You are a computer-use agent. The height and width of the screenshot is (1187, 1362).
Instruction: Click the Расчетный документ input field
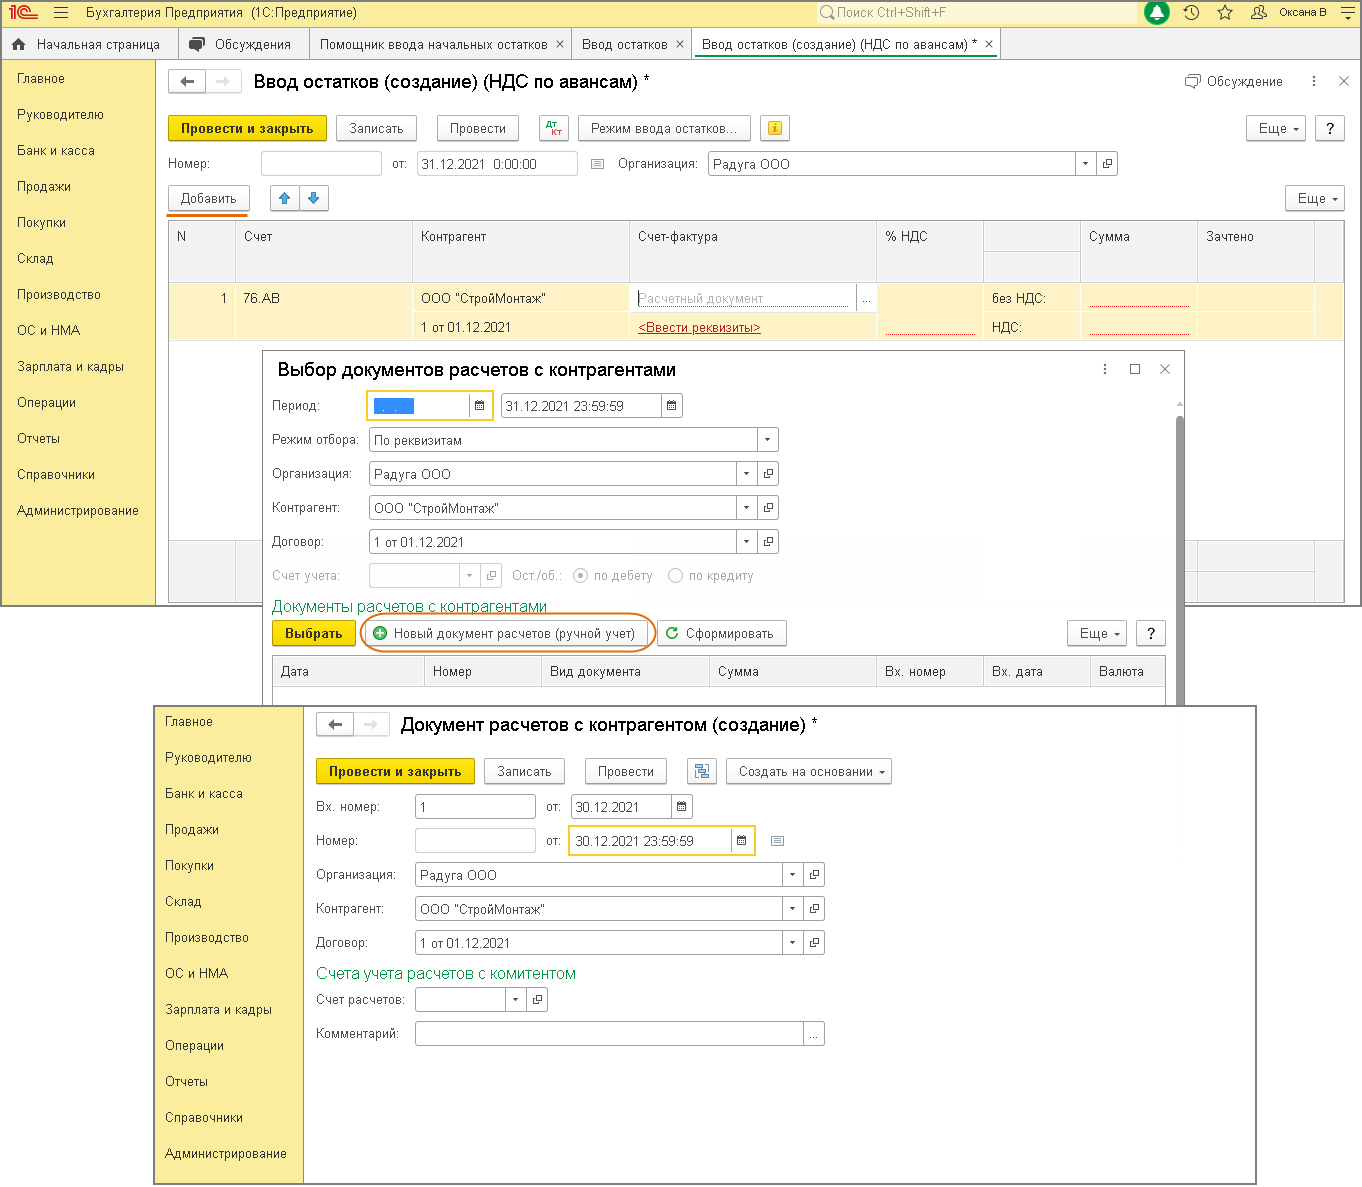pyautogui.click(x=742, y=298)
